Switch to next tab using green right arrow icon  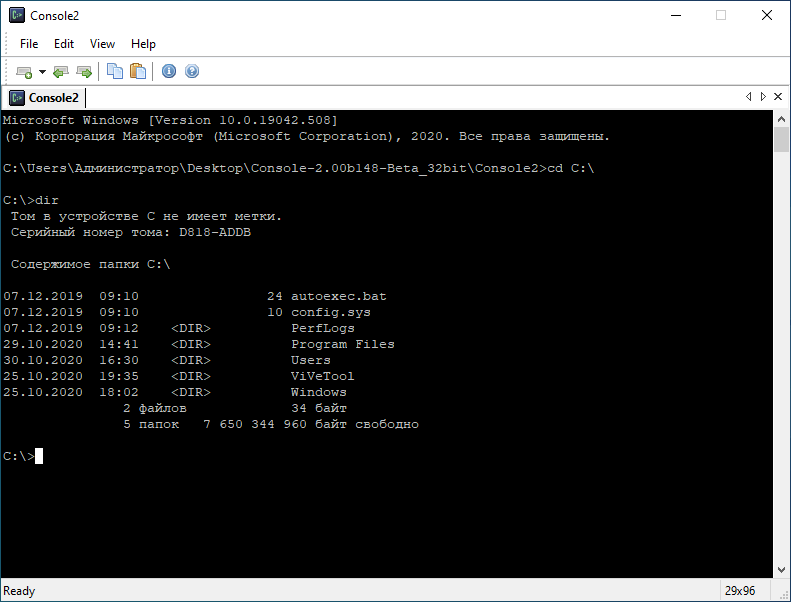[x=84, y=72]
